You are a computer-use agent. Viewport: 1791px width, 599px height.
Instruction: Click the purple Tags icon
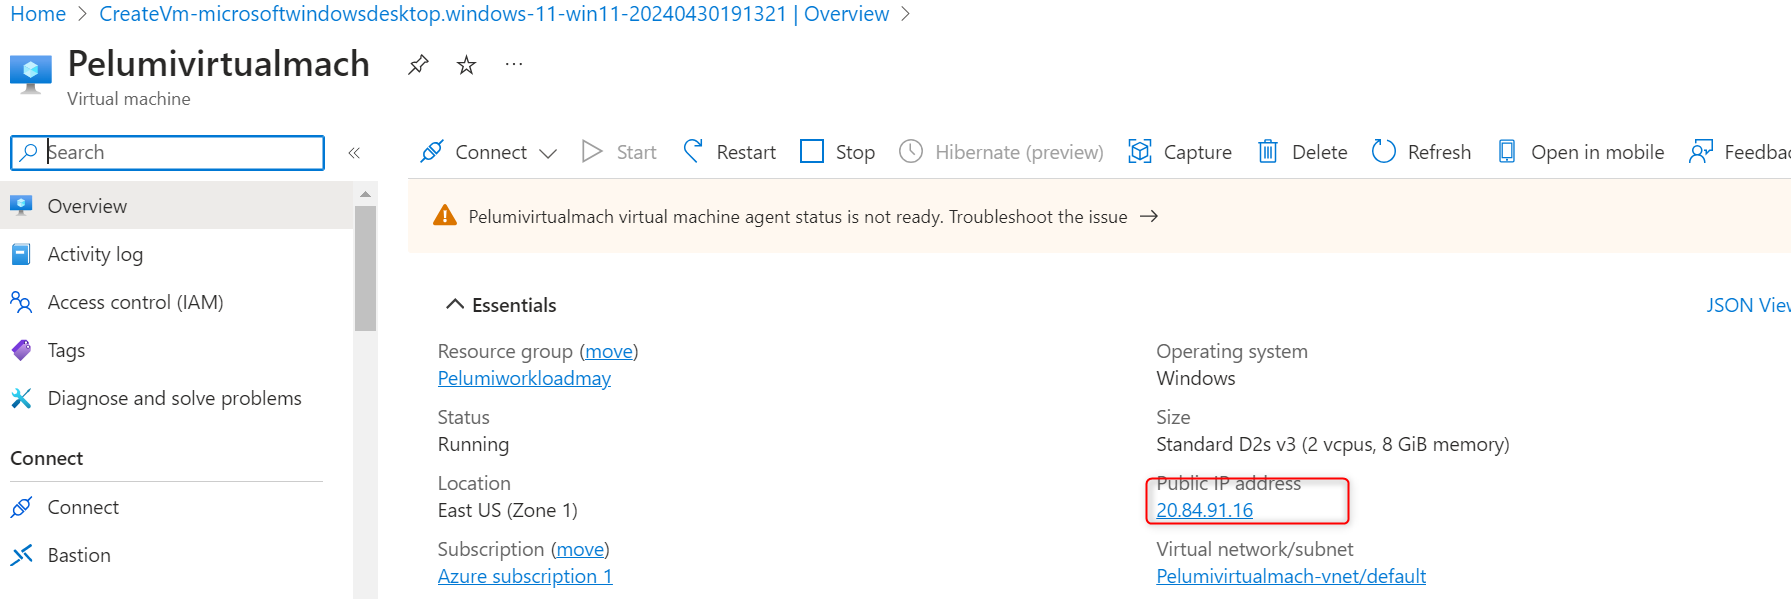point(21,350)
